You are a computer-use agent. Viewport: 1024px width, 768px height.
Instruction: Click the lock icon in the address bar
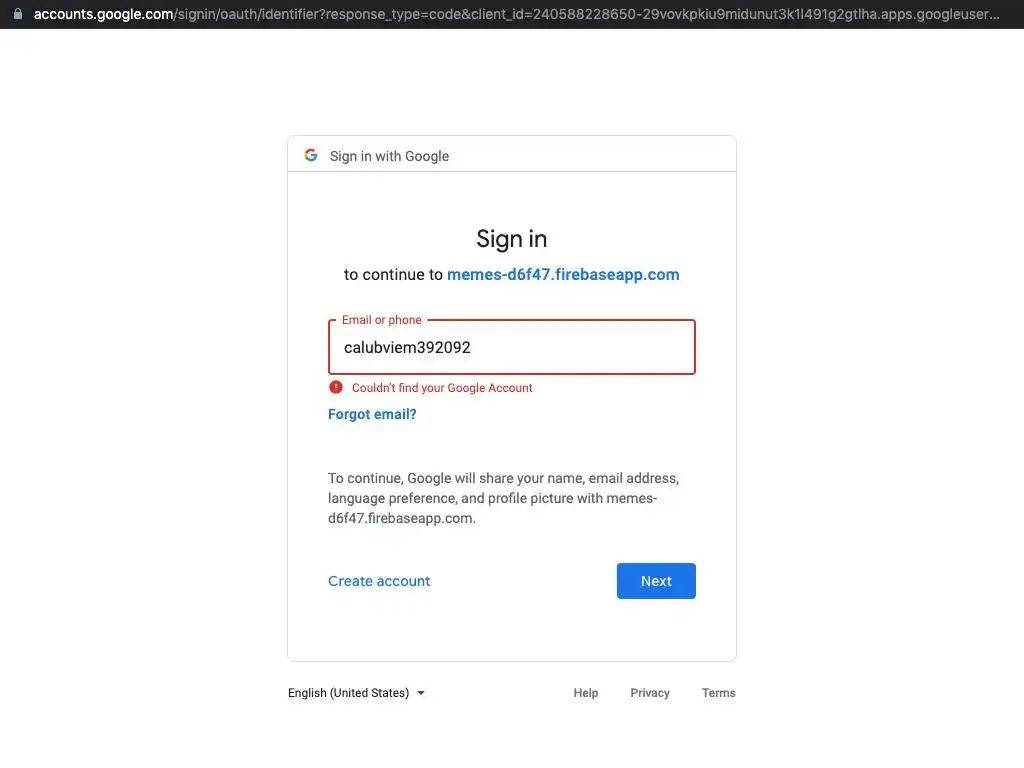[x=16, y=15]
